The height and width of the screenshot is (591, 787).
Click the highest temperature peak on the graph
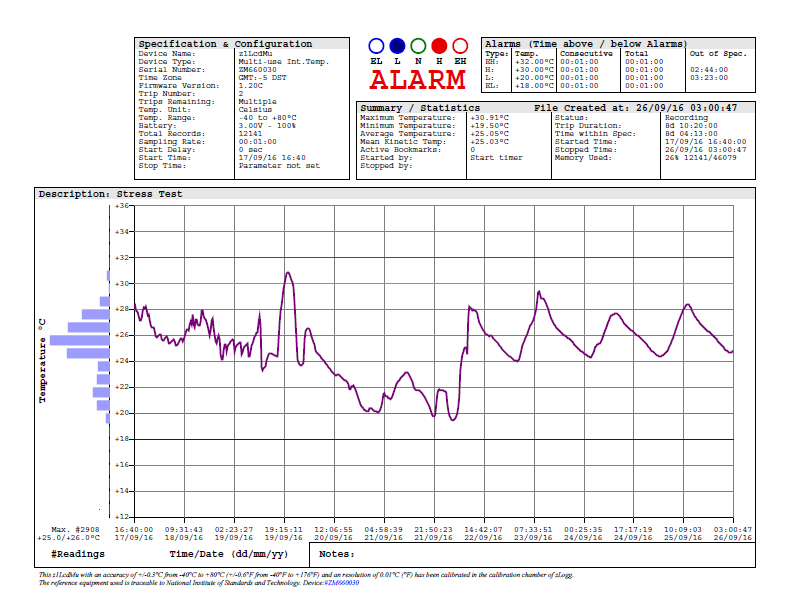click(x=288, y=273)
